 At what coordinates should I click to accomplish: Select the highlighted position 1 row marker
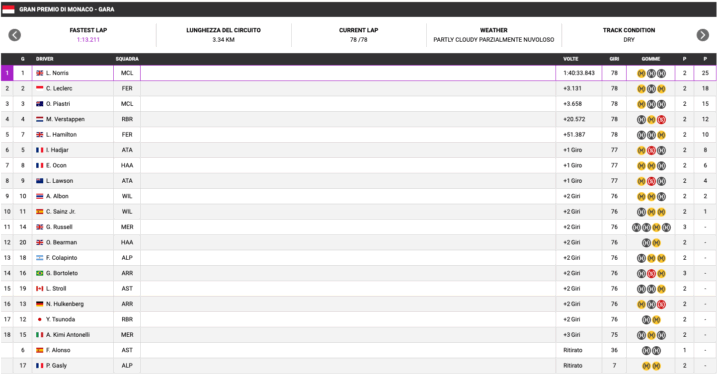[7, 73]
